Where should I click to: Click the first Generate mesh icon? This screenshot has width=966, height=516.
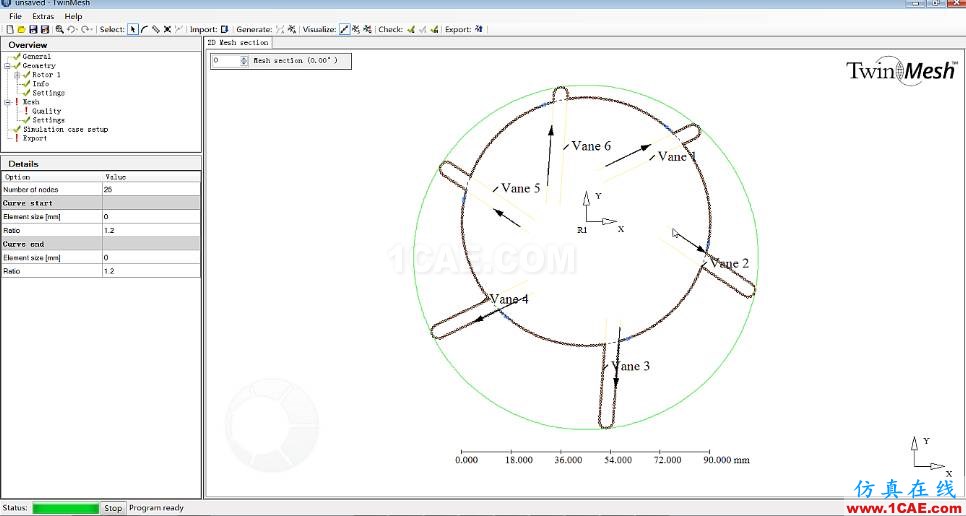(x=280, y=29)
